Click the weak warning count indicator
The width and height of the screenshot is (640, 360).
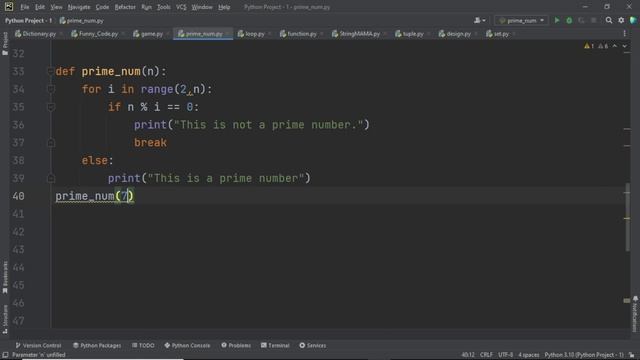[x=603, y=46]
